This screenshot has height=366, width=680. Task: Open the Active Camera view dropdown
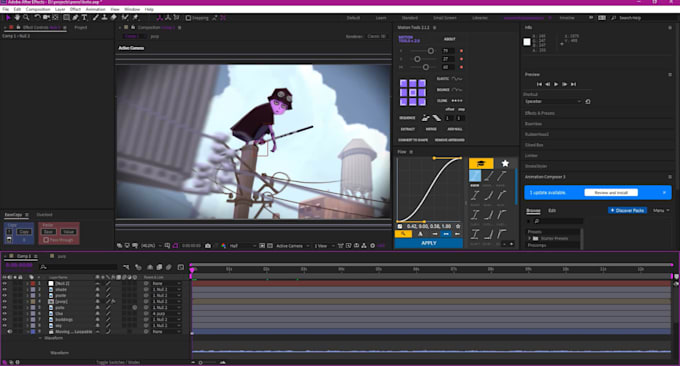click(292, 246)
